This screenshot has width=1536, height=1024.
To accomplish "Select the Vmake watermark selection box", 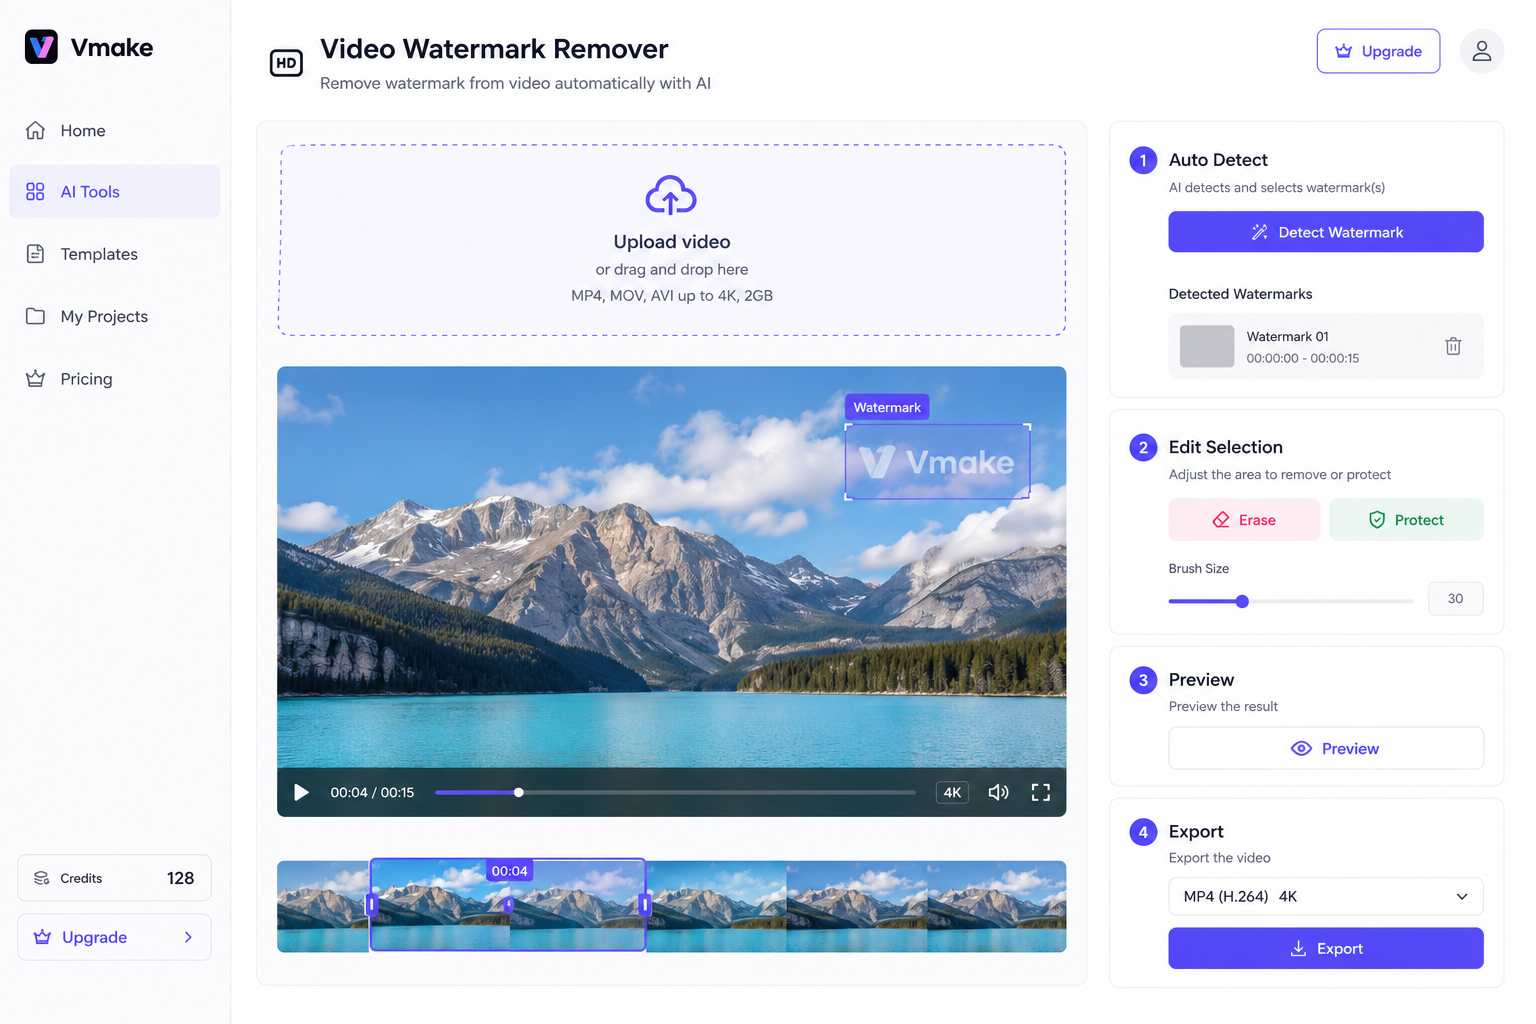I will coord(937,462).
